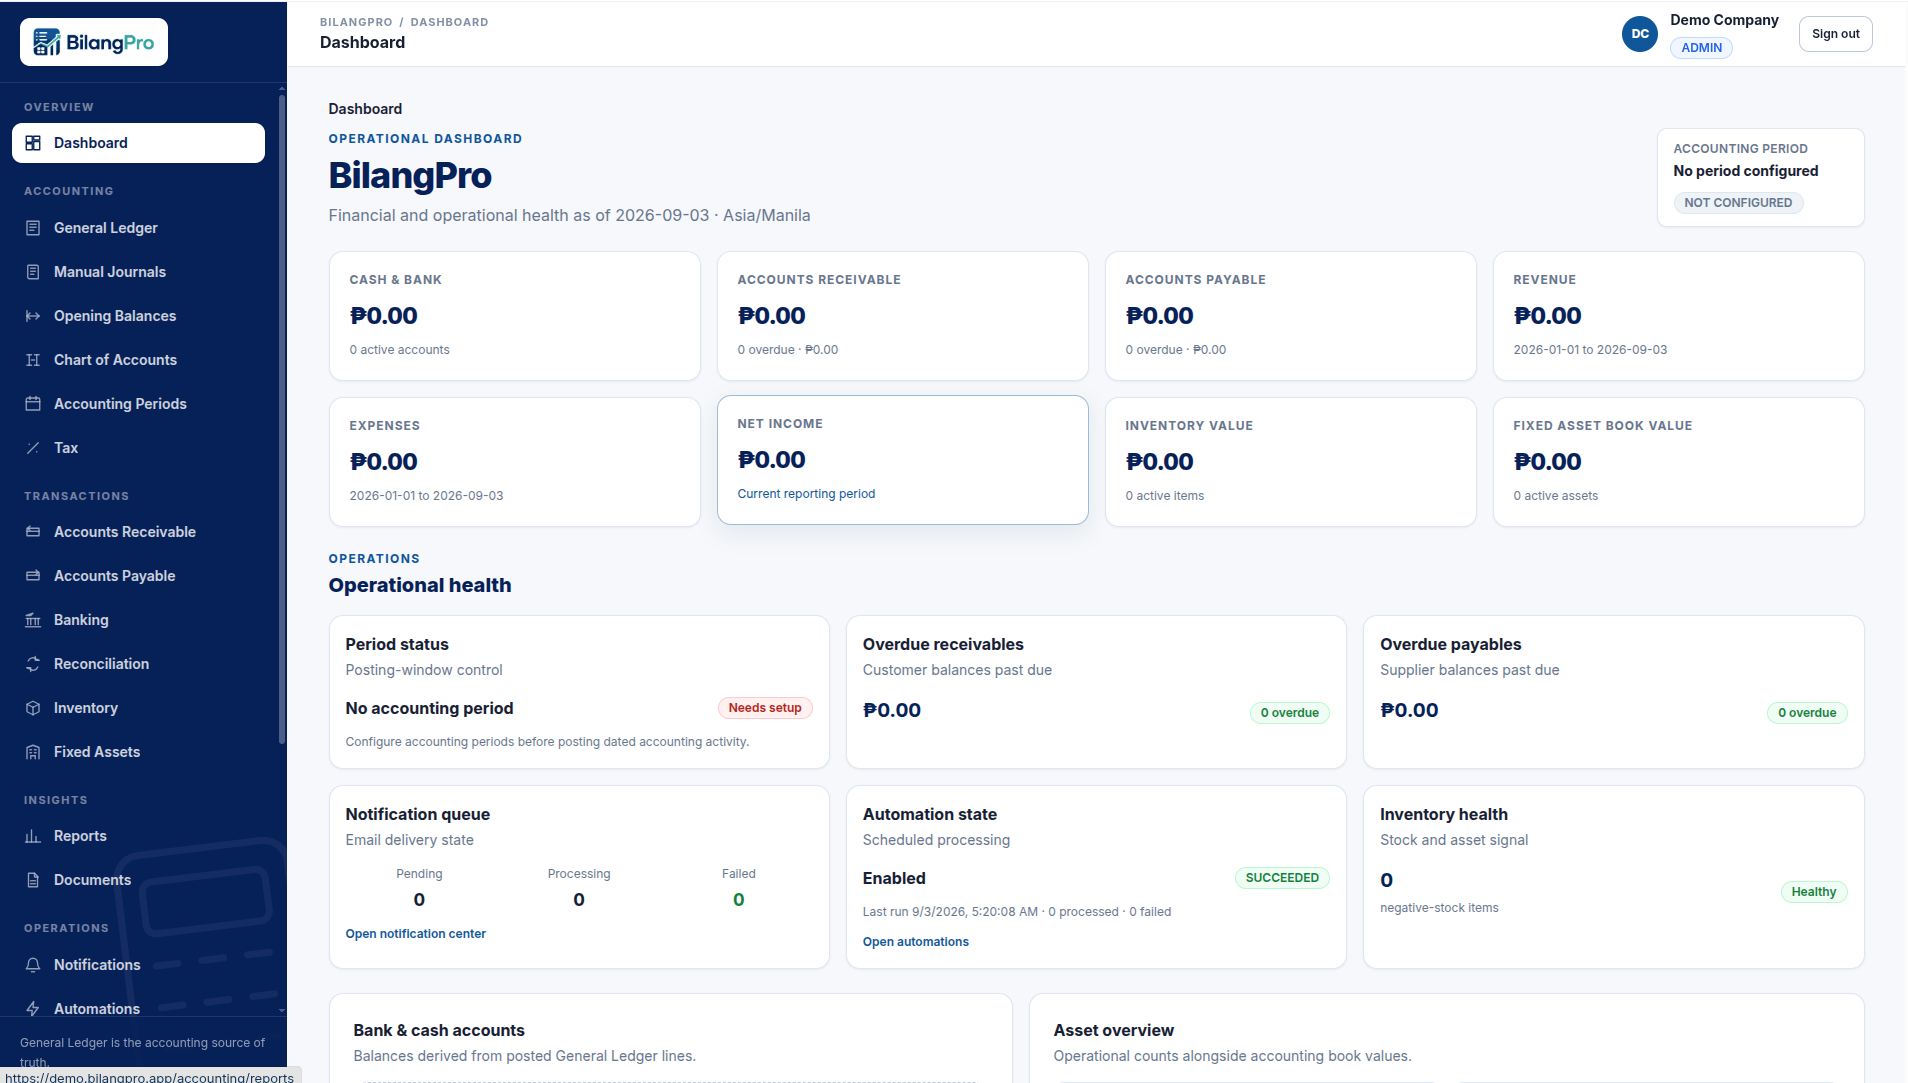Open notification center link

pos(415,934)
